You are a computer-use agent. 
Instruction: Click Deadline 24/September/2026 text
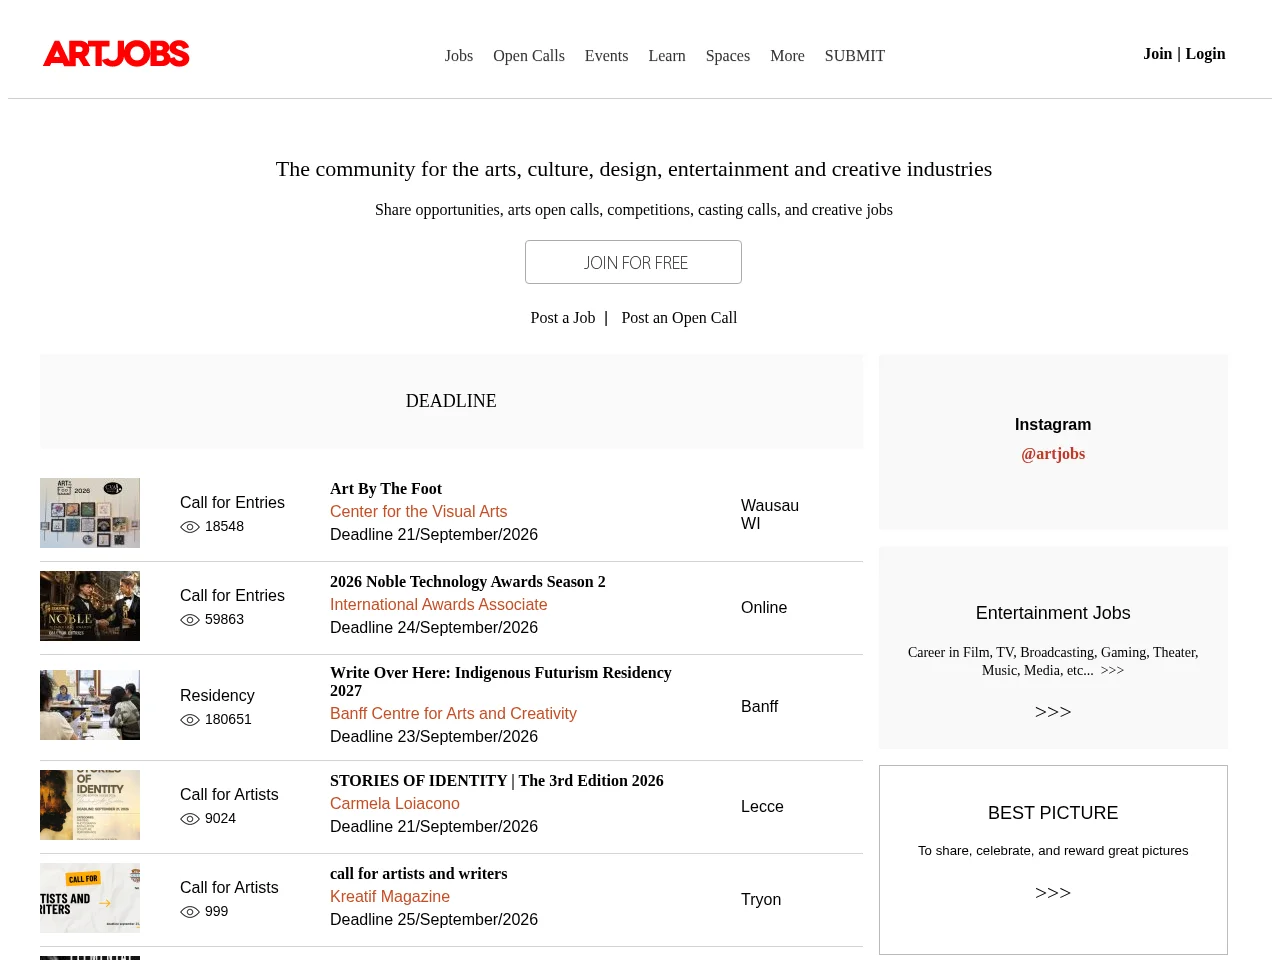tap(434, 628)
